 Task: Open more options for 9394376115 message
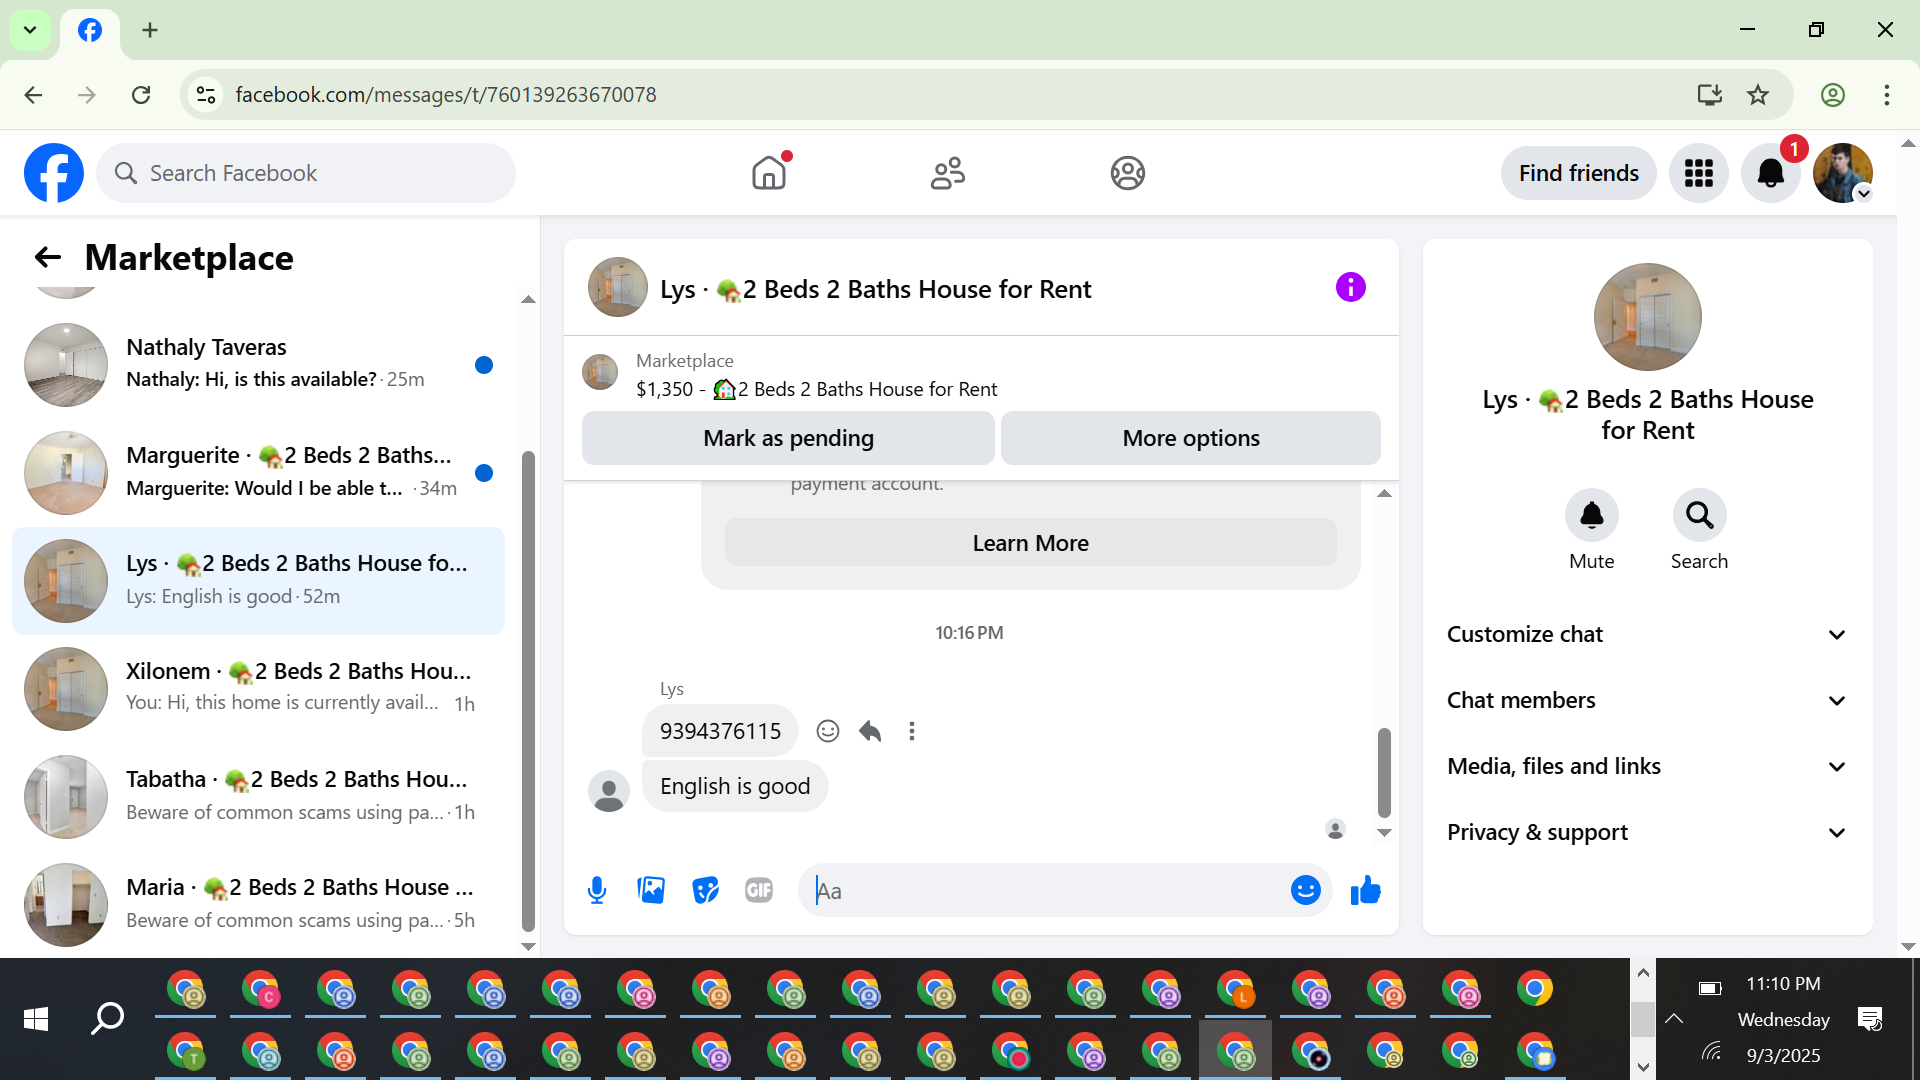(912, 731)
